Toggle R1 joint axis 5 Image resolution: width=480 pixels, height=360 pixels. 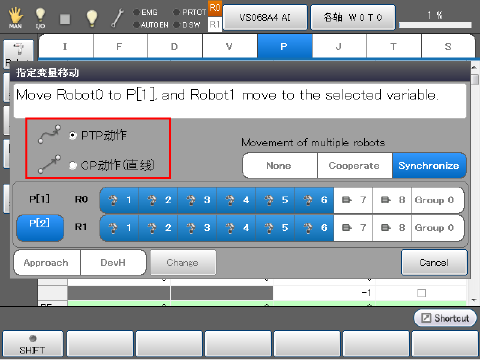pos(275,228)
